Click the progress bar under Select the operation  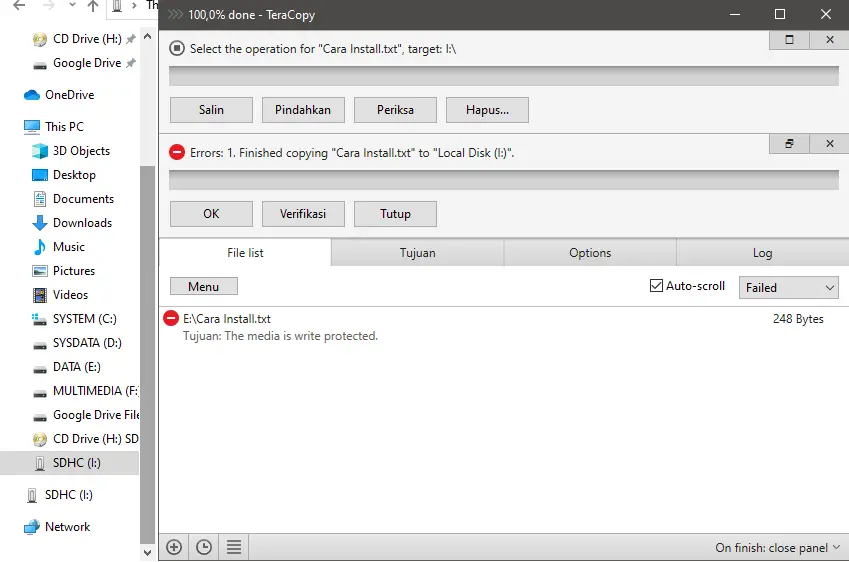[504, 76]
